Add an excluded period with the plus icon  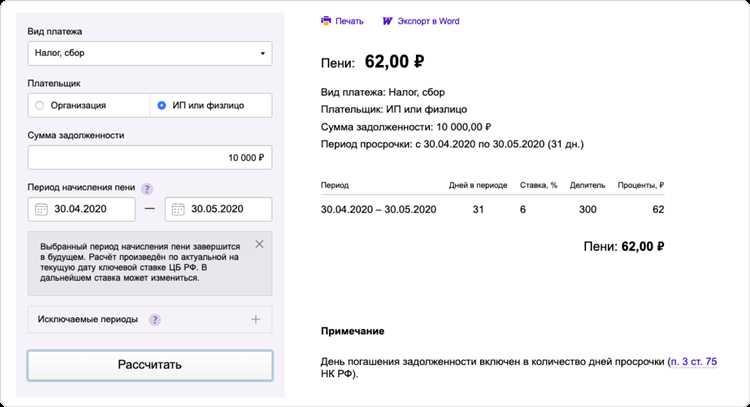point(255,319)
